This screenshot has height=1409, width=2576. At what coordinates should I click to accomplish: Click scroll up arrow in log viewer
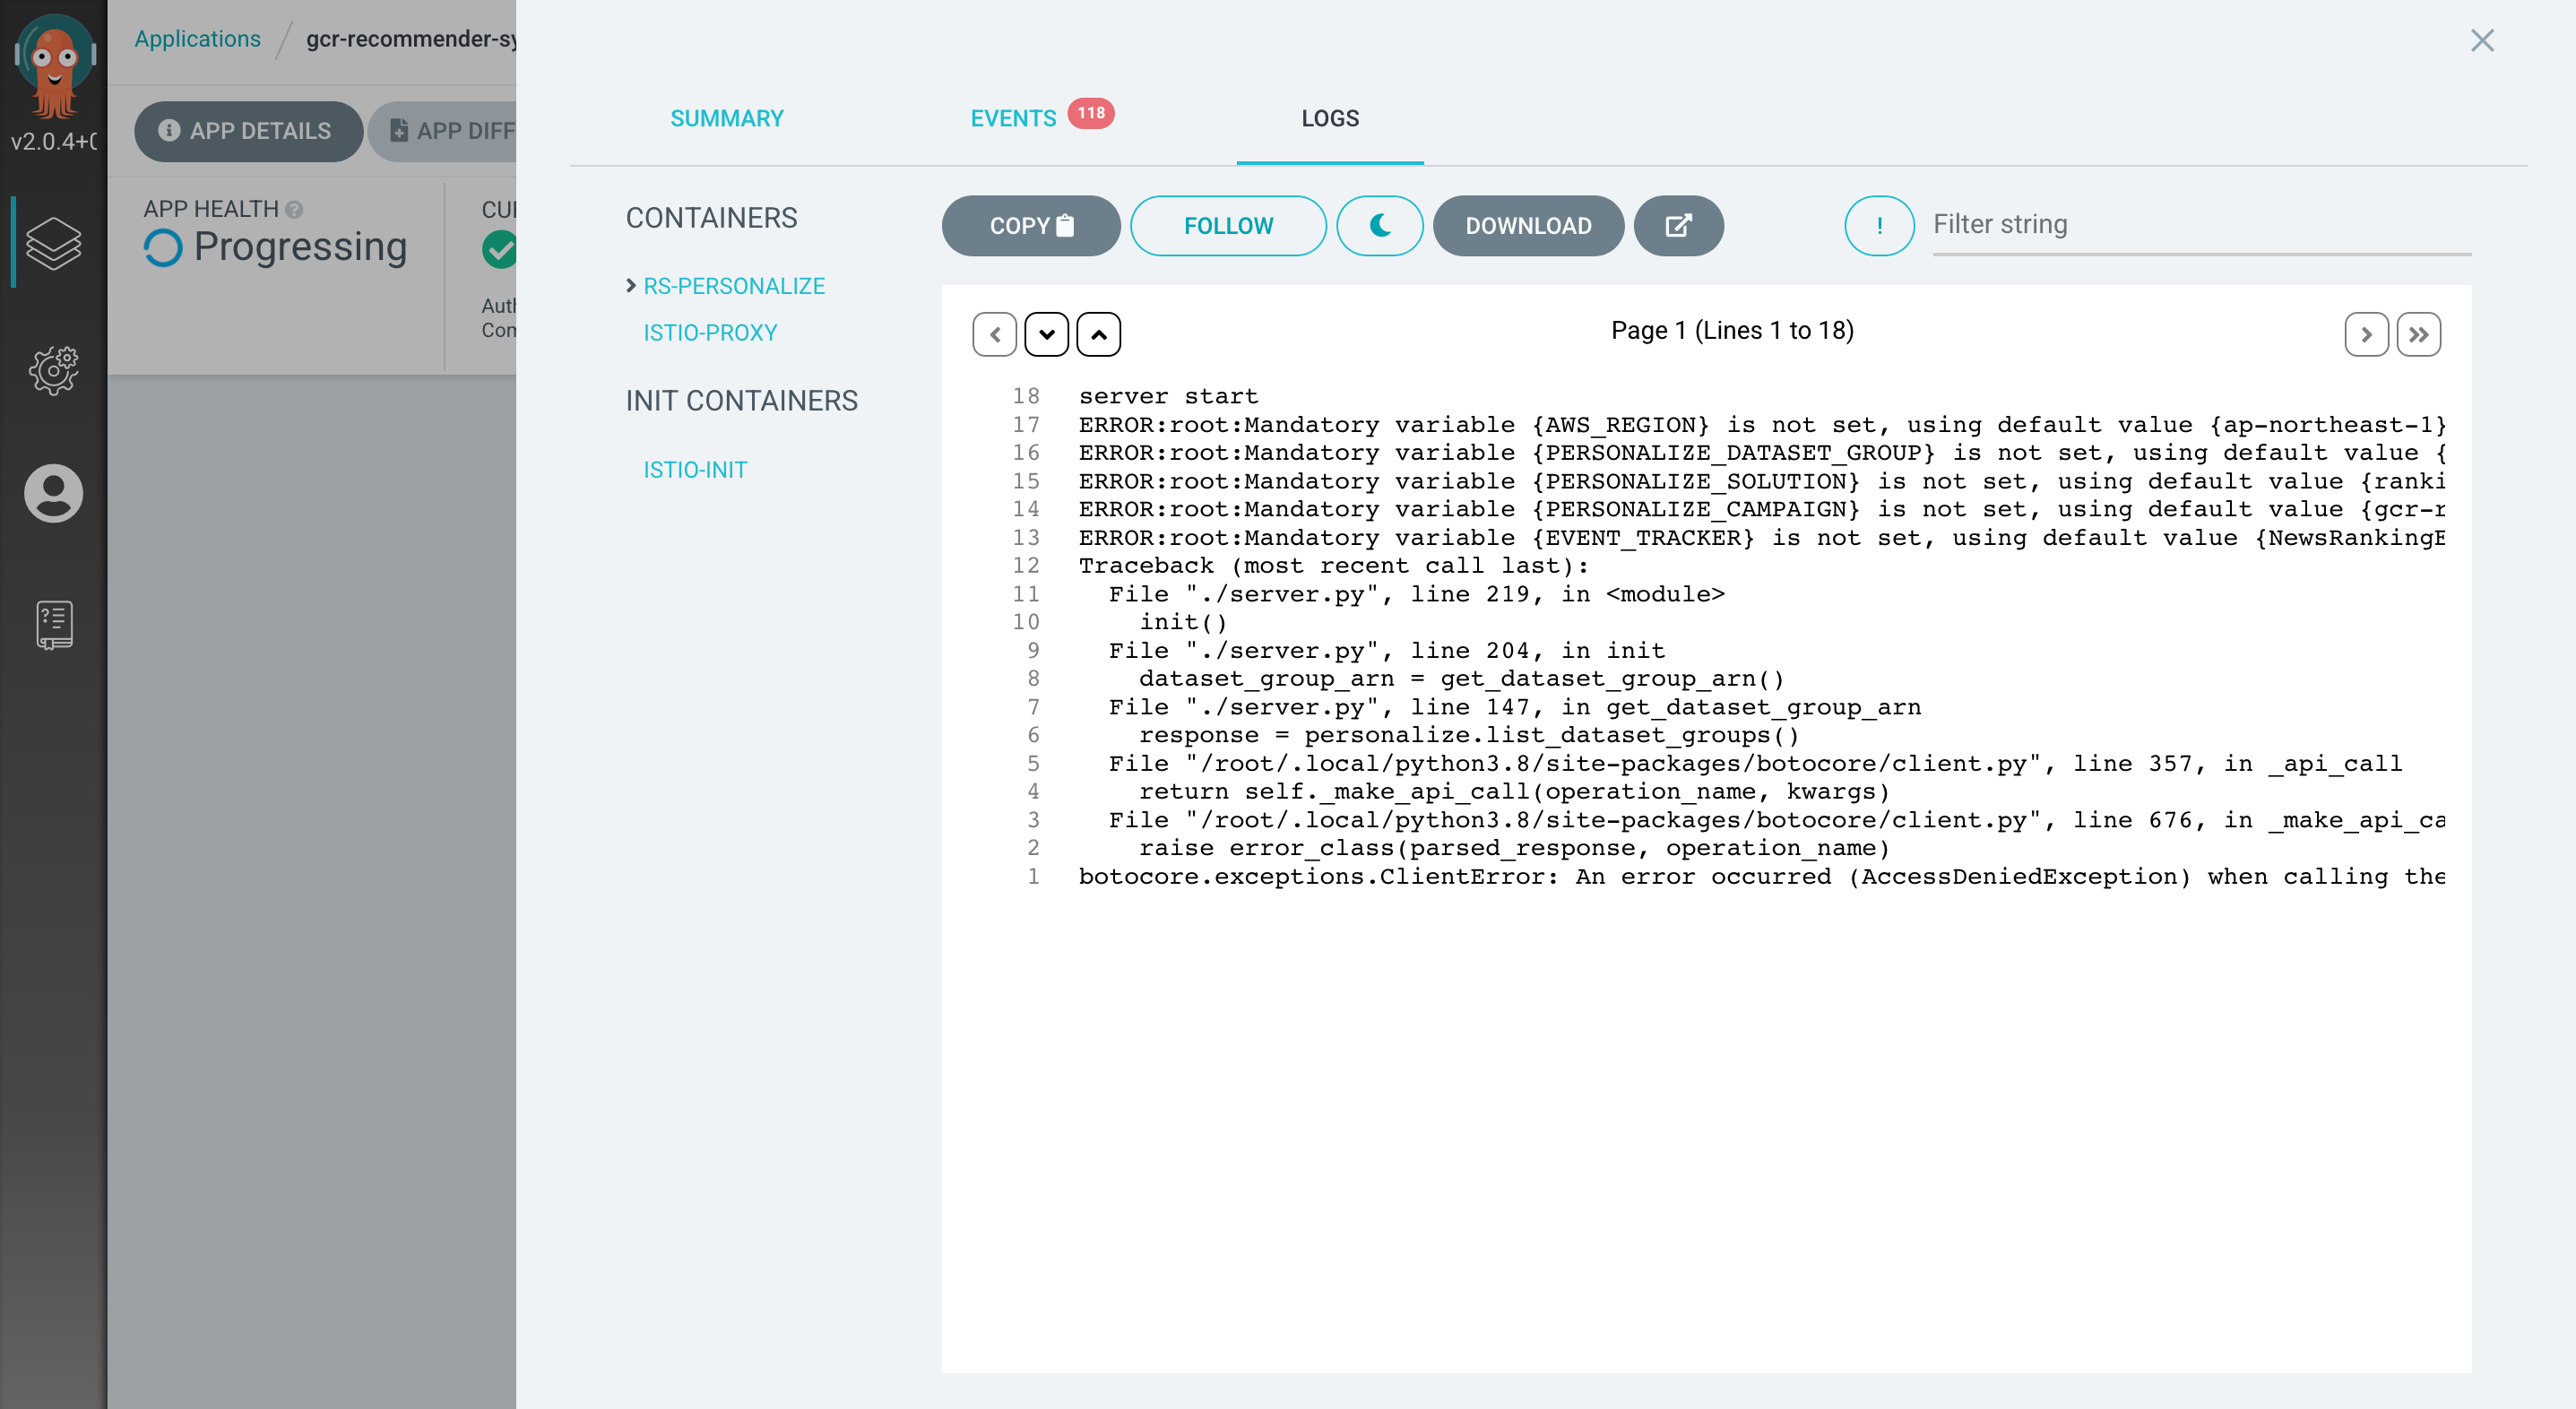coord(1100,333)
